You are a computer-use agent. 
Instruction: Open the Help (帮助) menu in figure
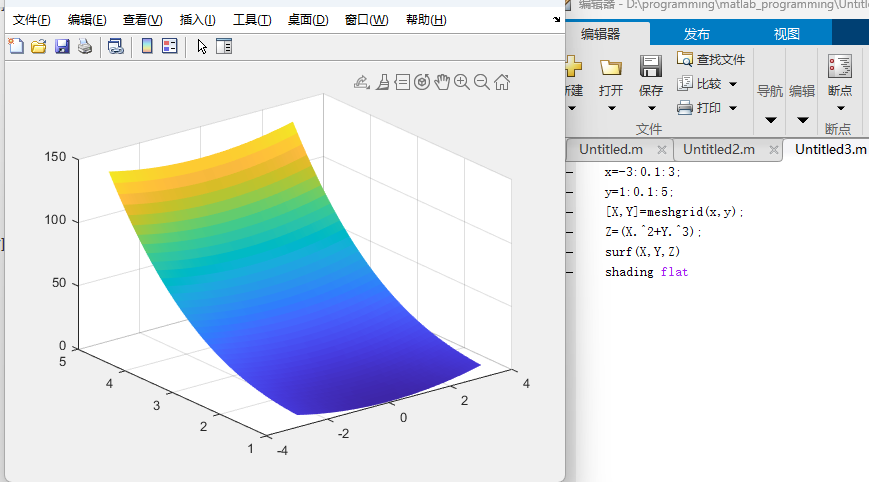pos(426,20)
